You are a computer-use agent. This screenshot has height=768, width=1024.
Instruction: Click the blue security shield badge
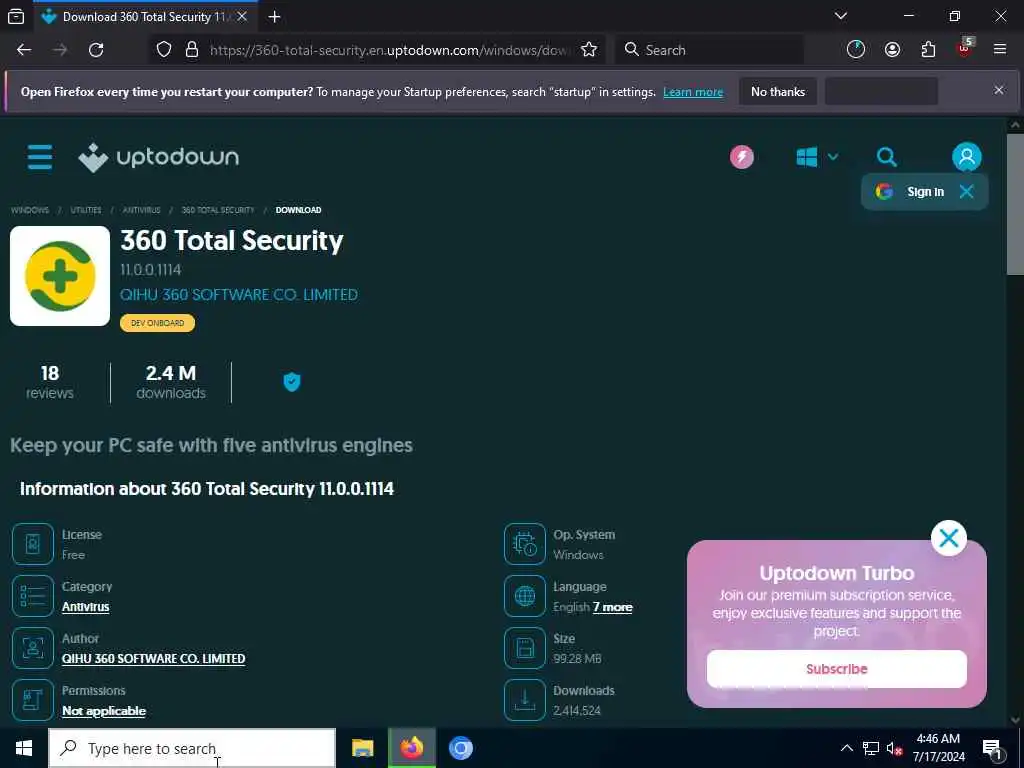[x=292, y=382]
